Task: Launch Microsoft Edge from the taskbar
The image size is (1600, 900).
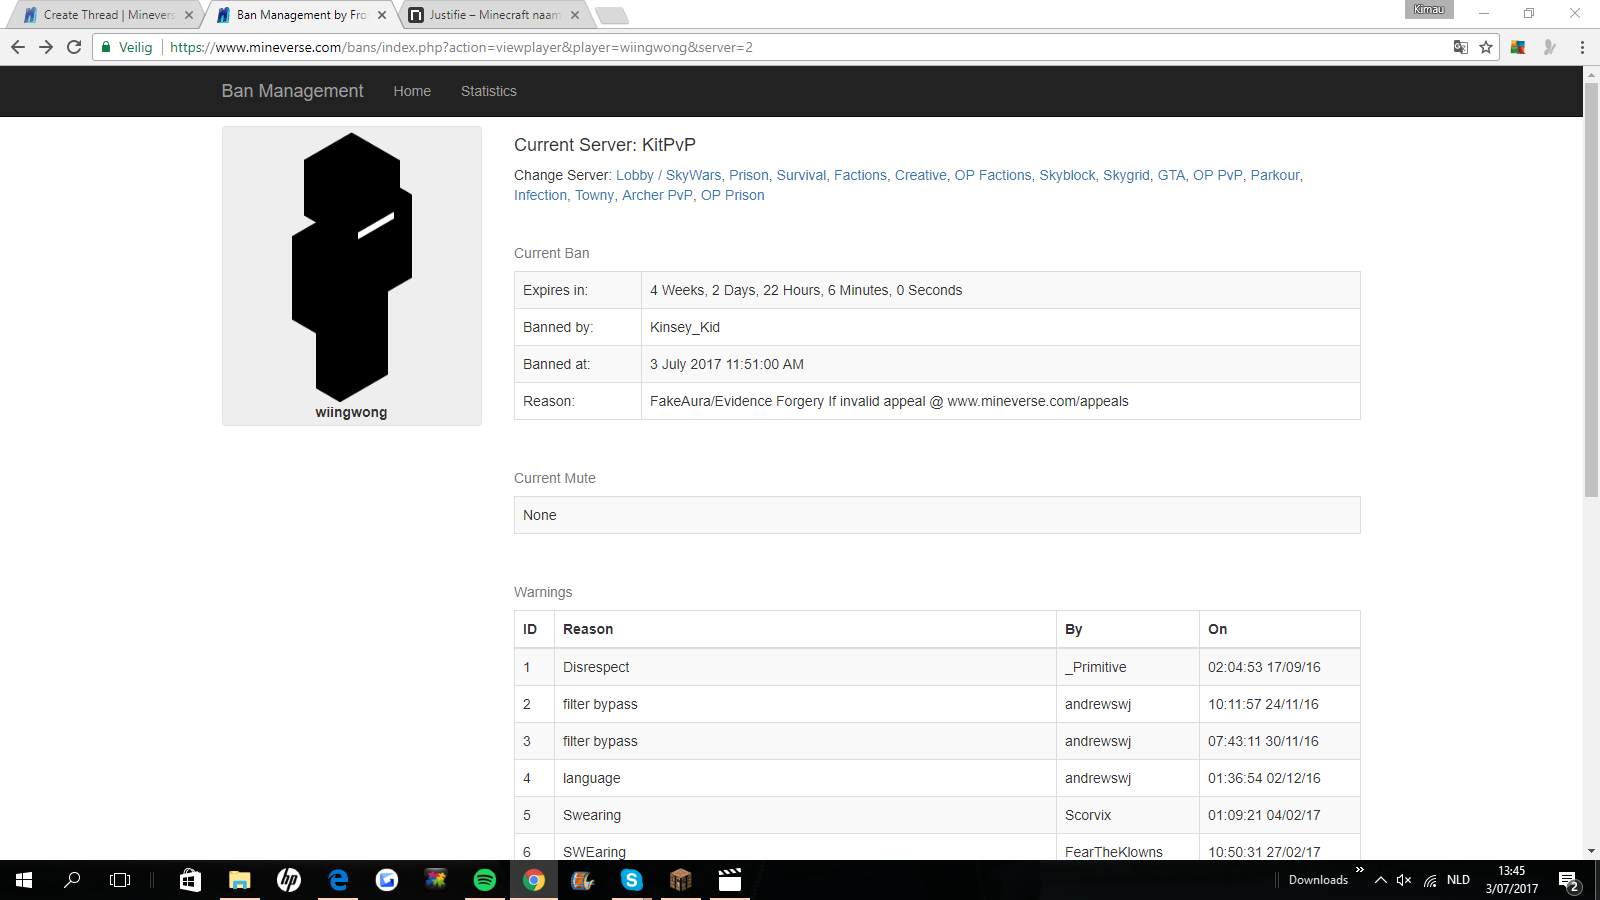Action: coord(338,880)
